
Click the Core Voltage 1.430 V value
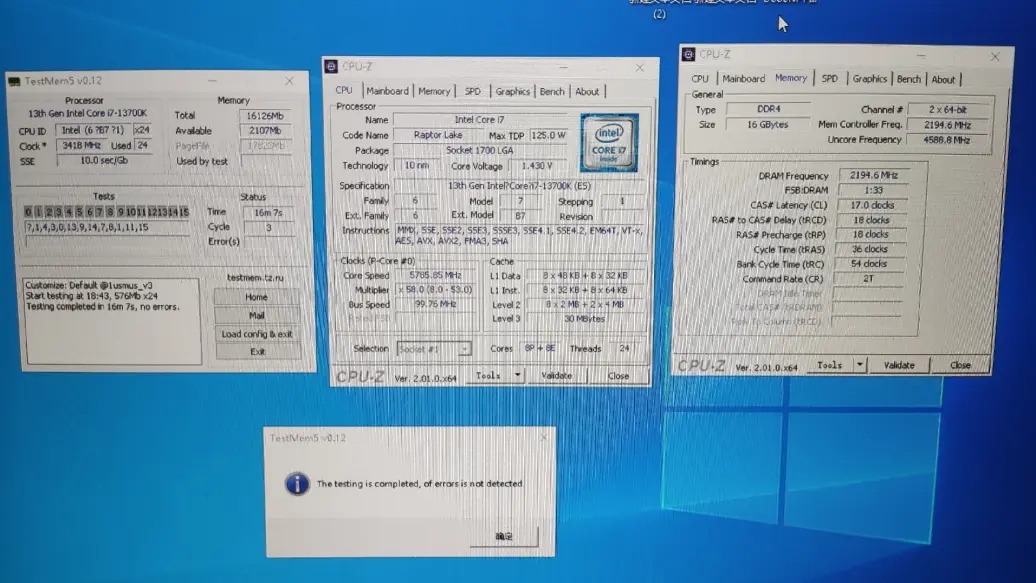(x=536, y=166)
